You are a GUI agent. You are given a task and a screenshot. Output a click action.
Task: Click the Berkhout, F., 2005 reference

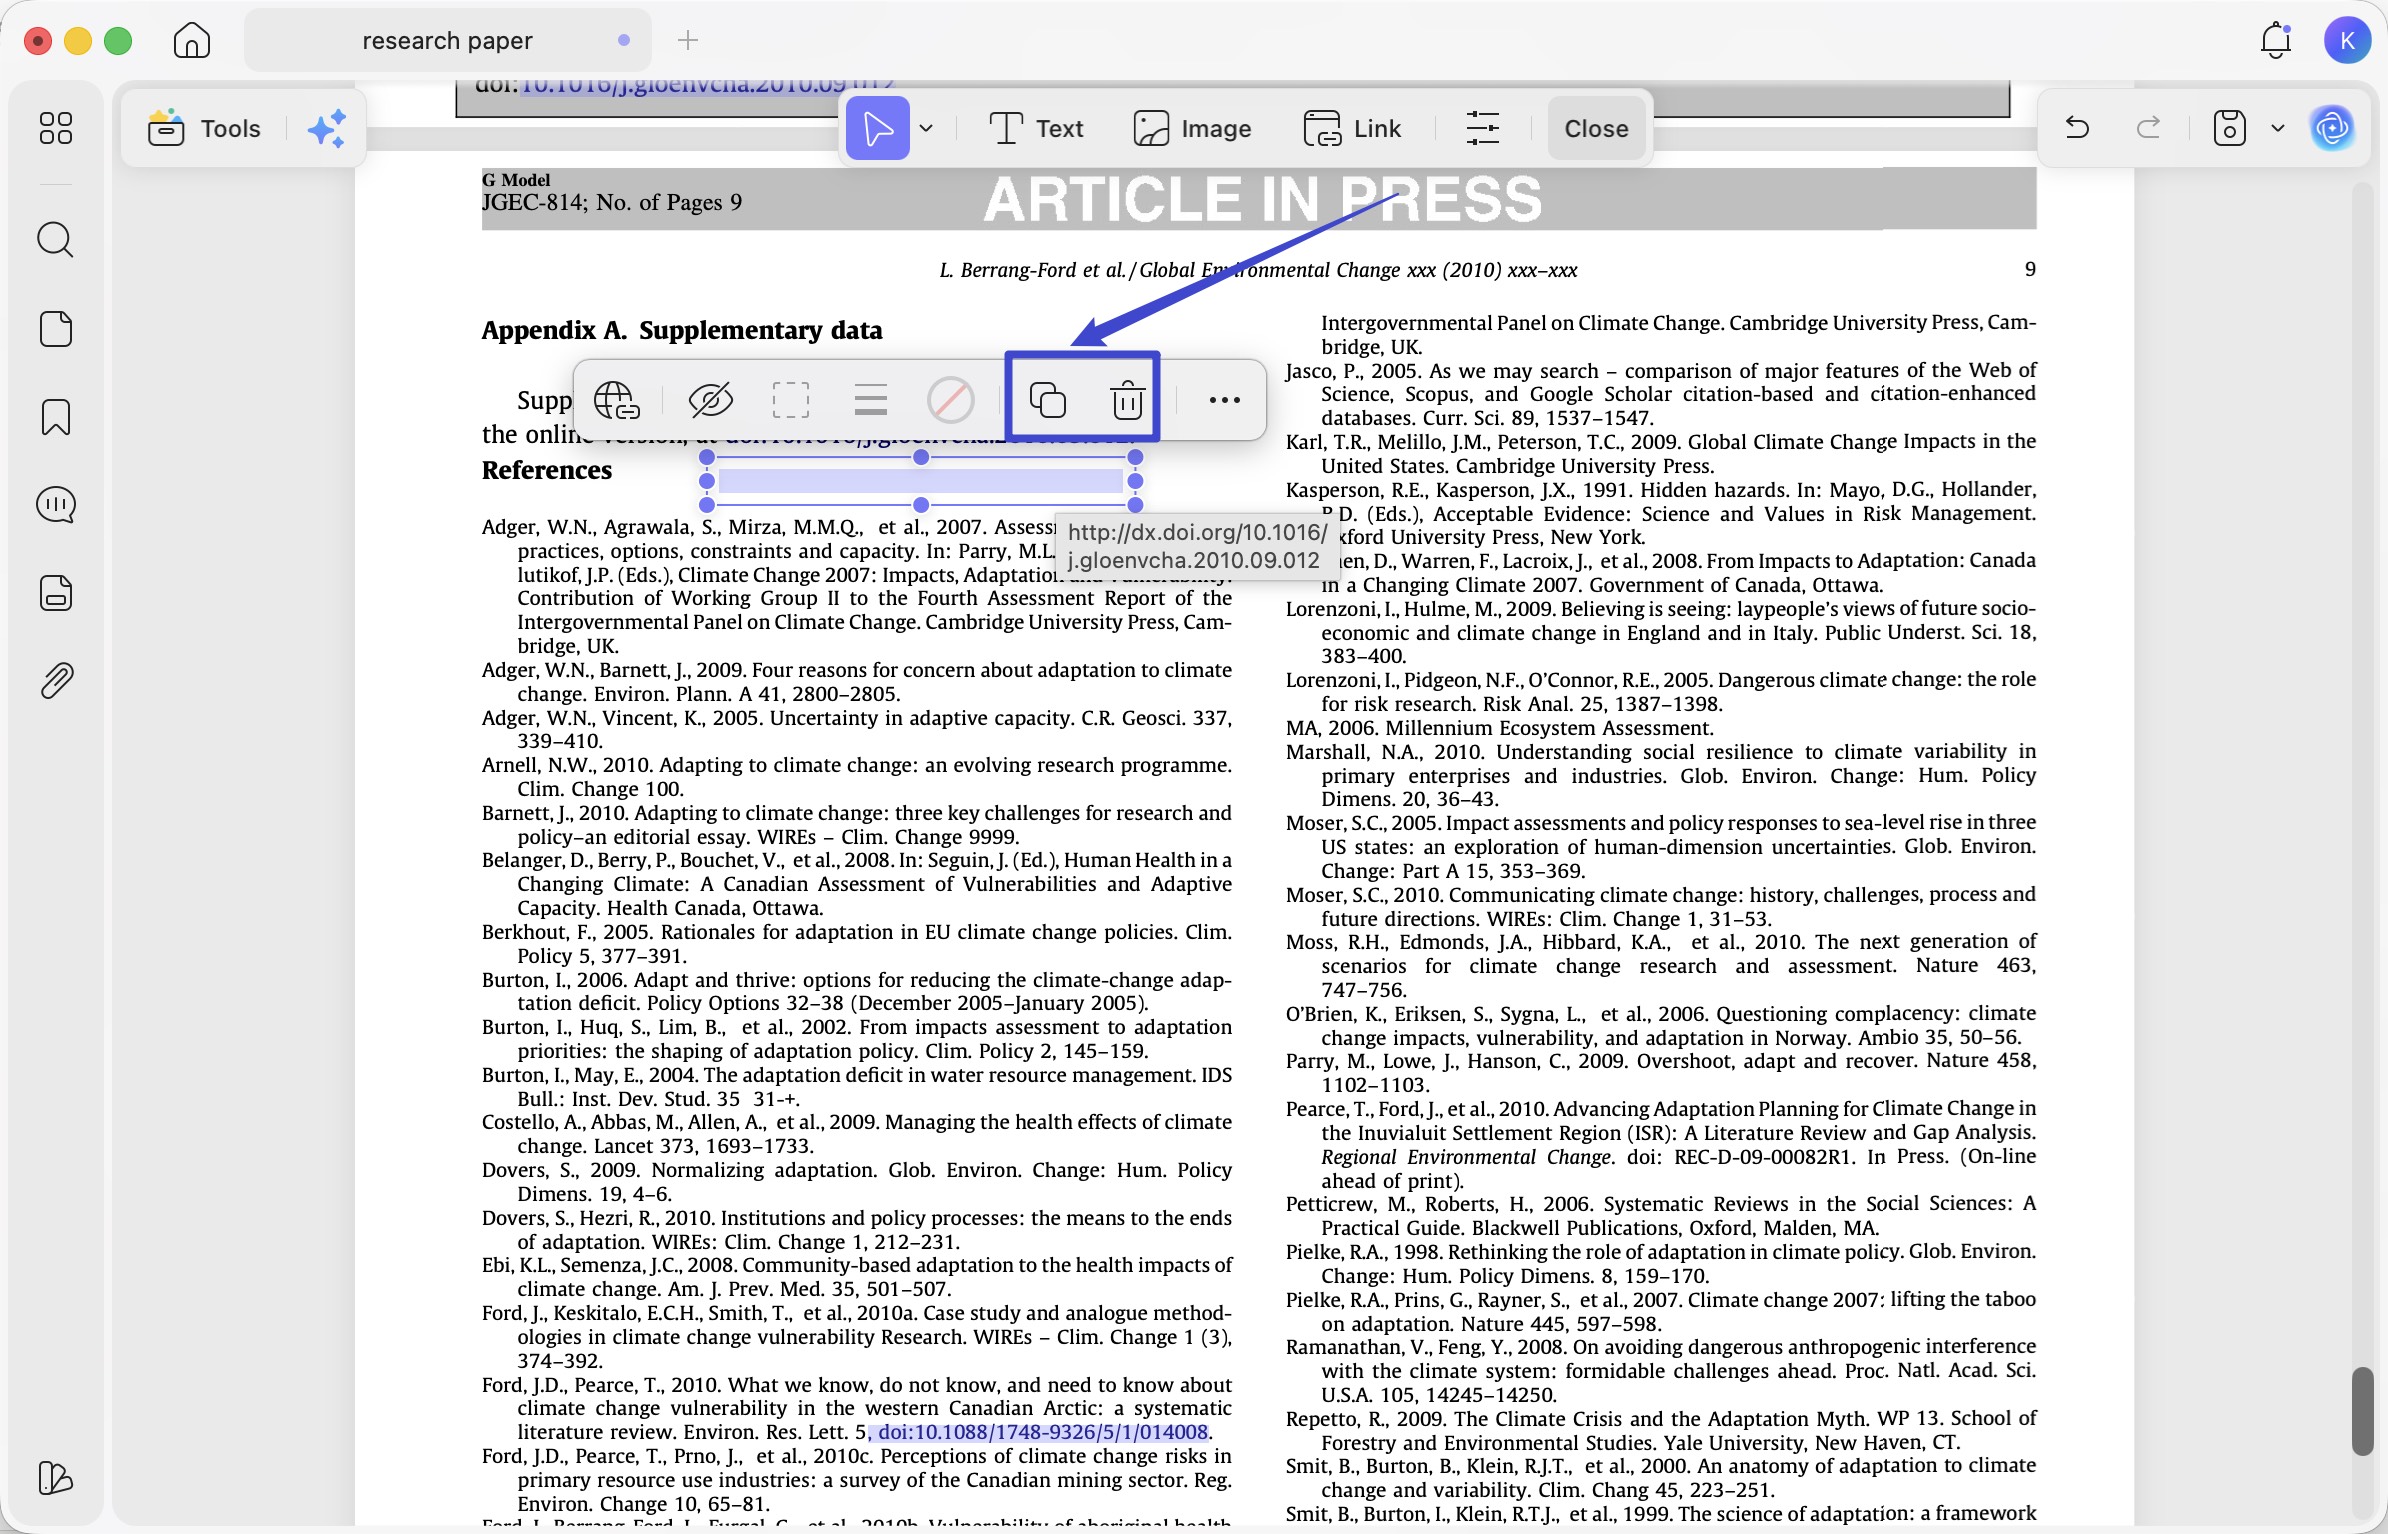pos(857,944)
